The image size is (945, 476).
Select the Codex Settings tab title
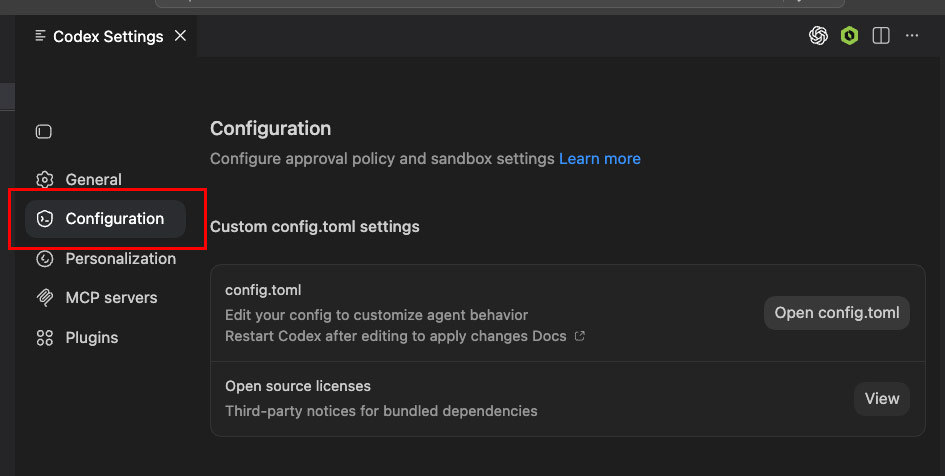pyautogui.click(x=108, y=37)
